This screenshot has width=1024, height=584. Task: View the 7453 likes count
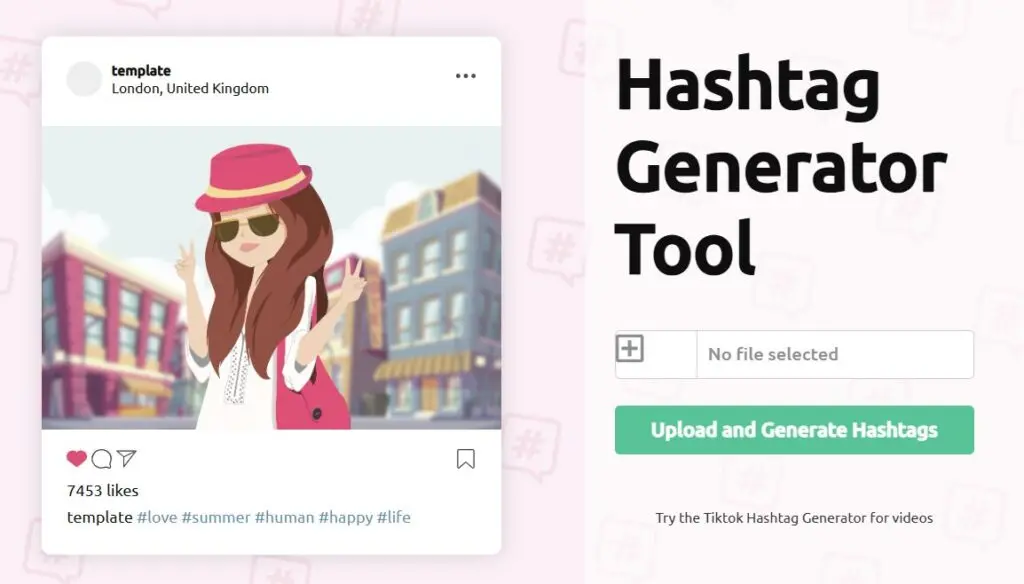102,491
